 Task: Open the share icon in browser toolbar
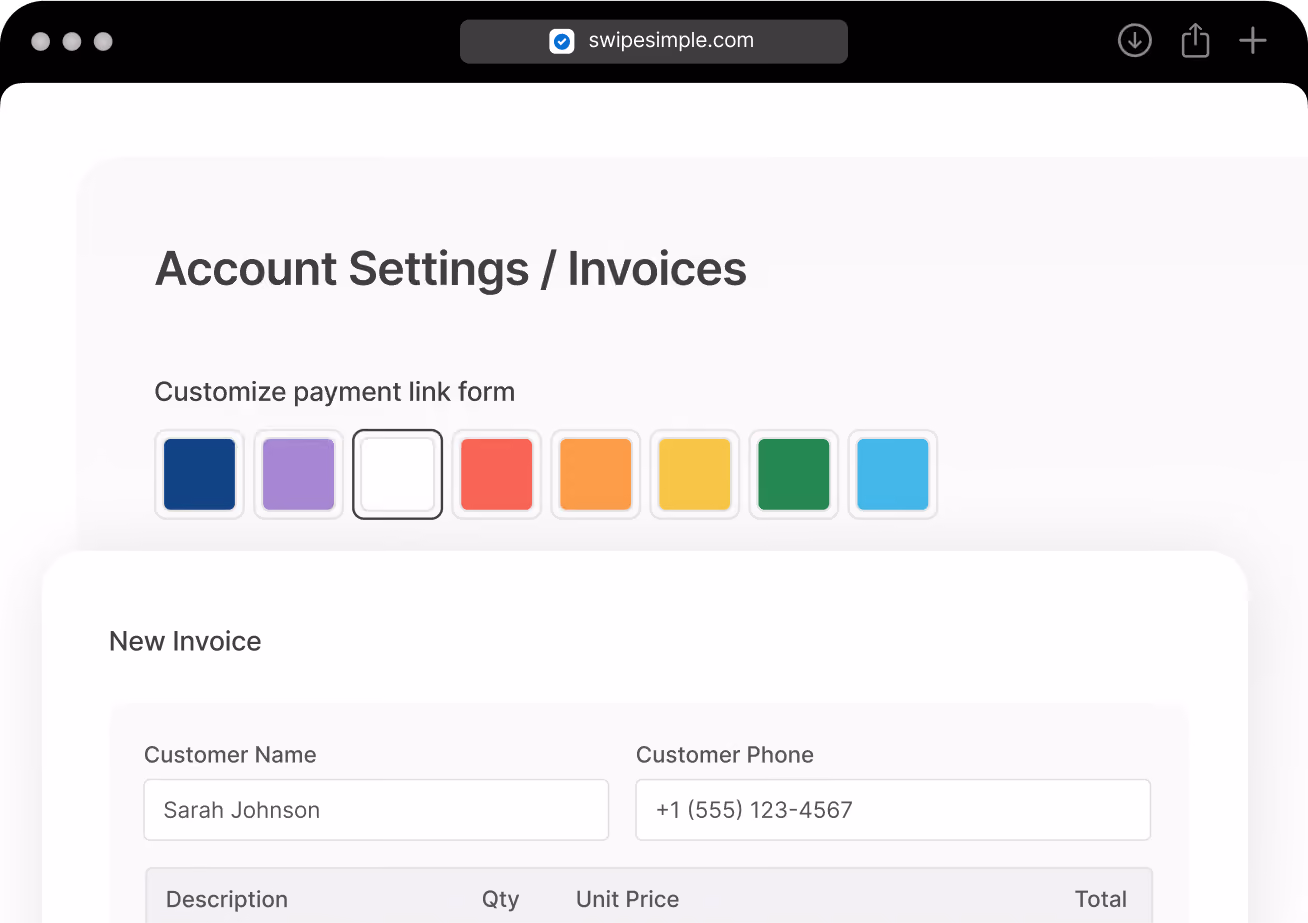coord(1195,41)
